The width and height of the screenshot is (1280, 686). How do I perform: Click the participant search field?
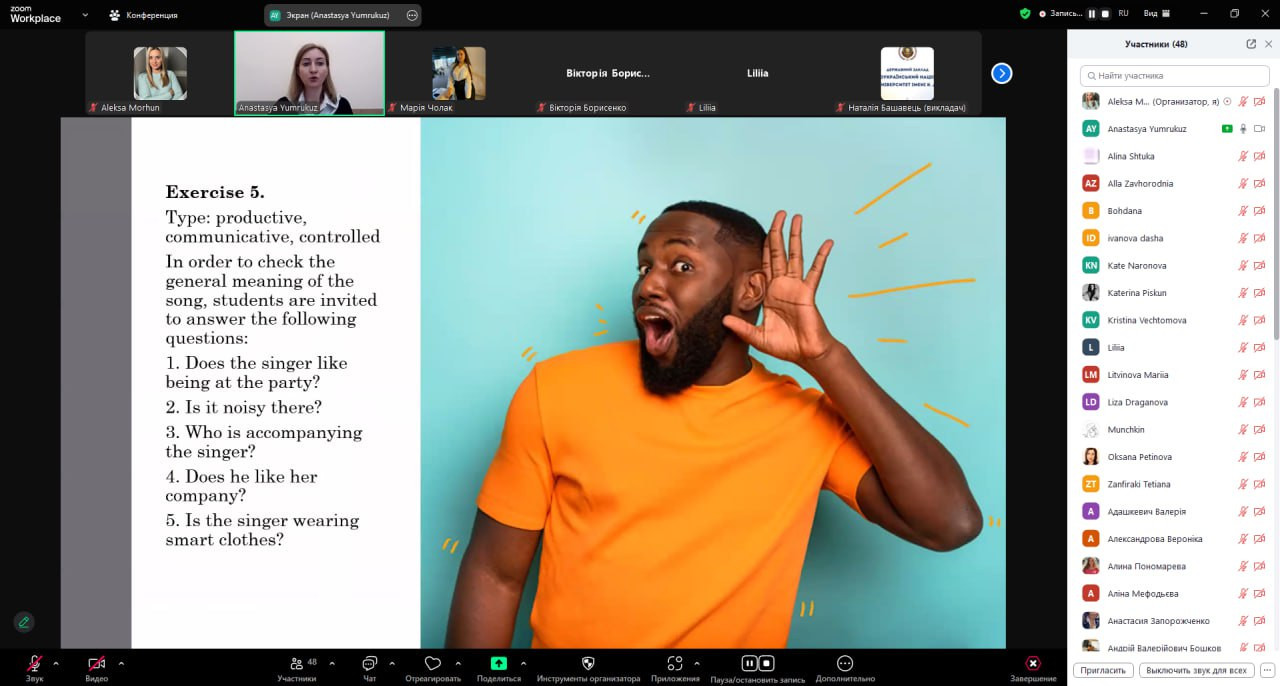click(x=1175, y=76)
